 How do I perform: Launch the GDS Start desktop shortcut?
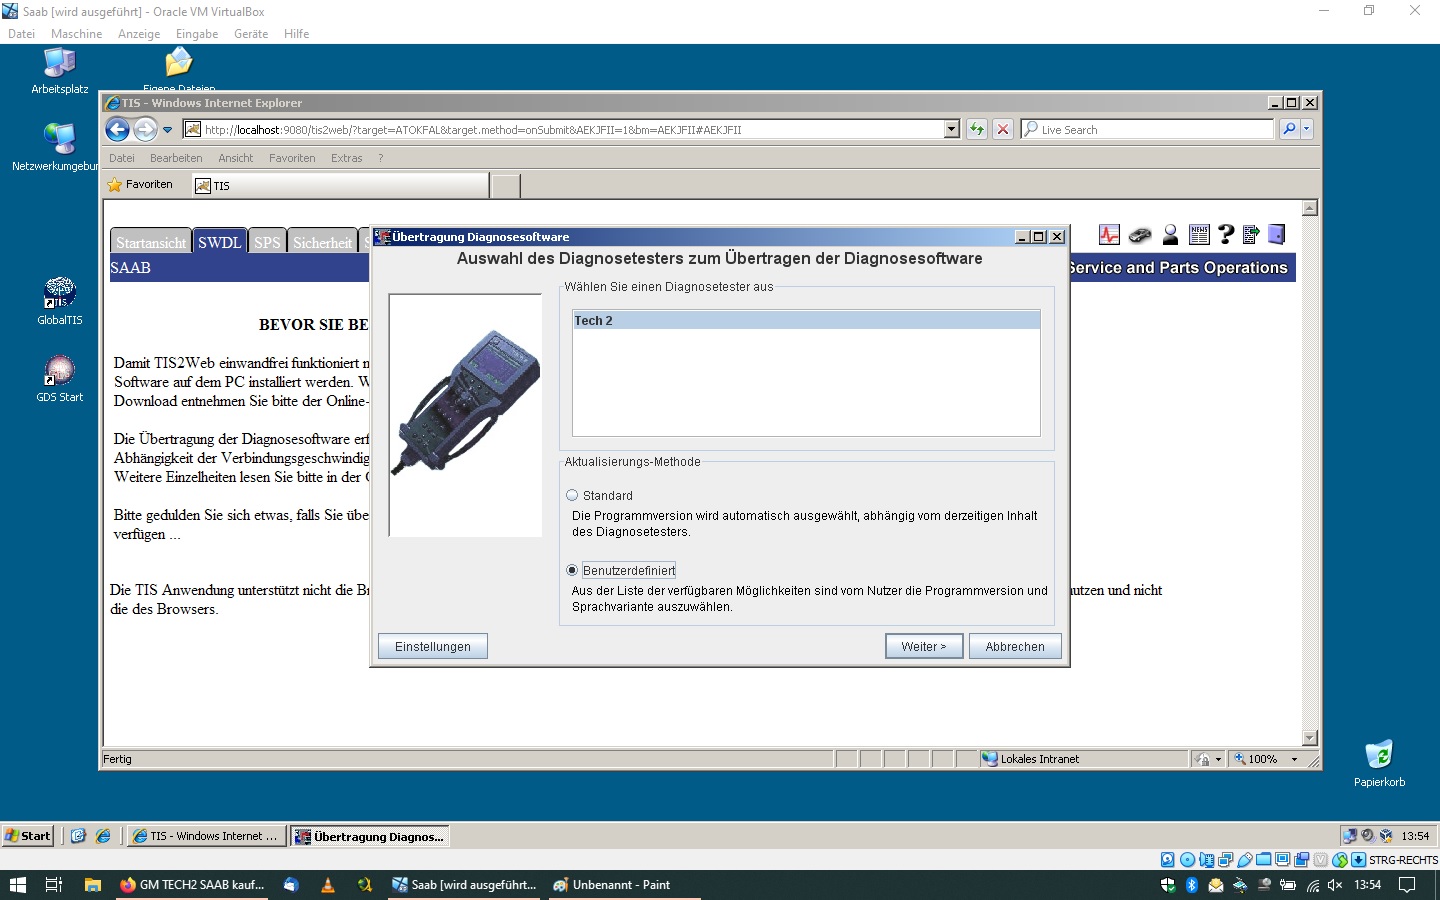tap(60, 378)
